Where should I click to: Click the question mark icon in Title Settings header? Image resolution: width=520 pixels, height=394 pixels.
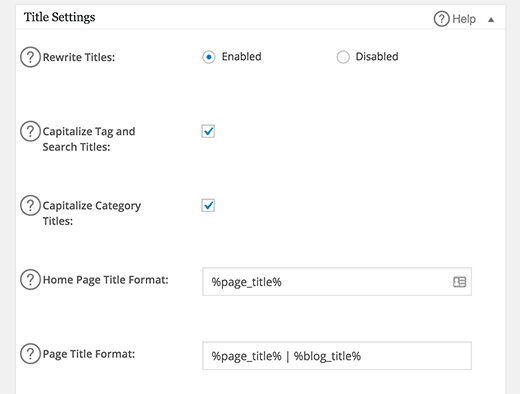(442, 19)
